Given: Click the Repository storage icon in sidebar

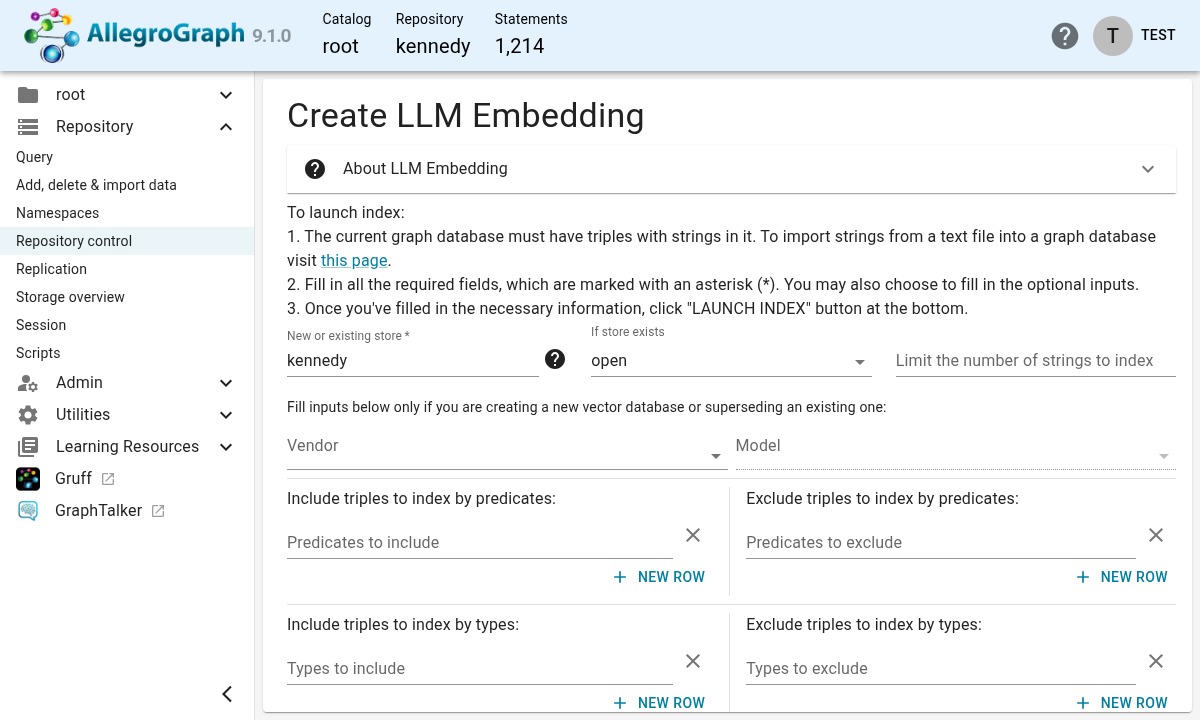Looking at the screenshot, I should pyautogui.click(x=28, y=127).
